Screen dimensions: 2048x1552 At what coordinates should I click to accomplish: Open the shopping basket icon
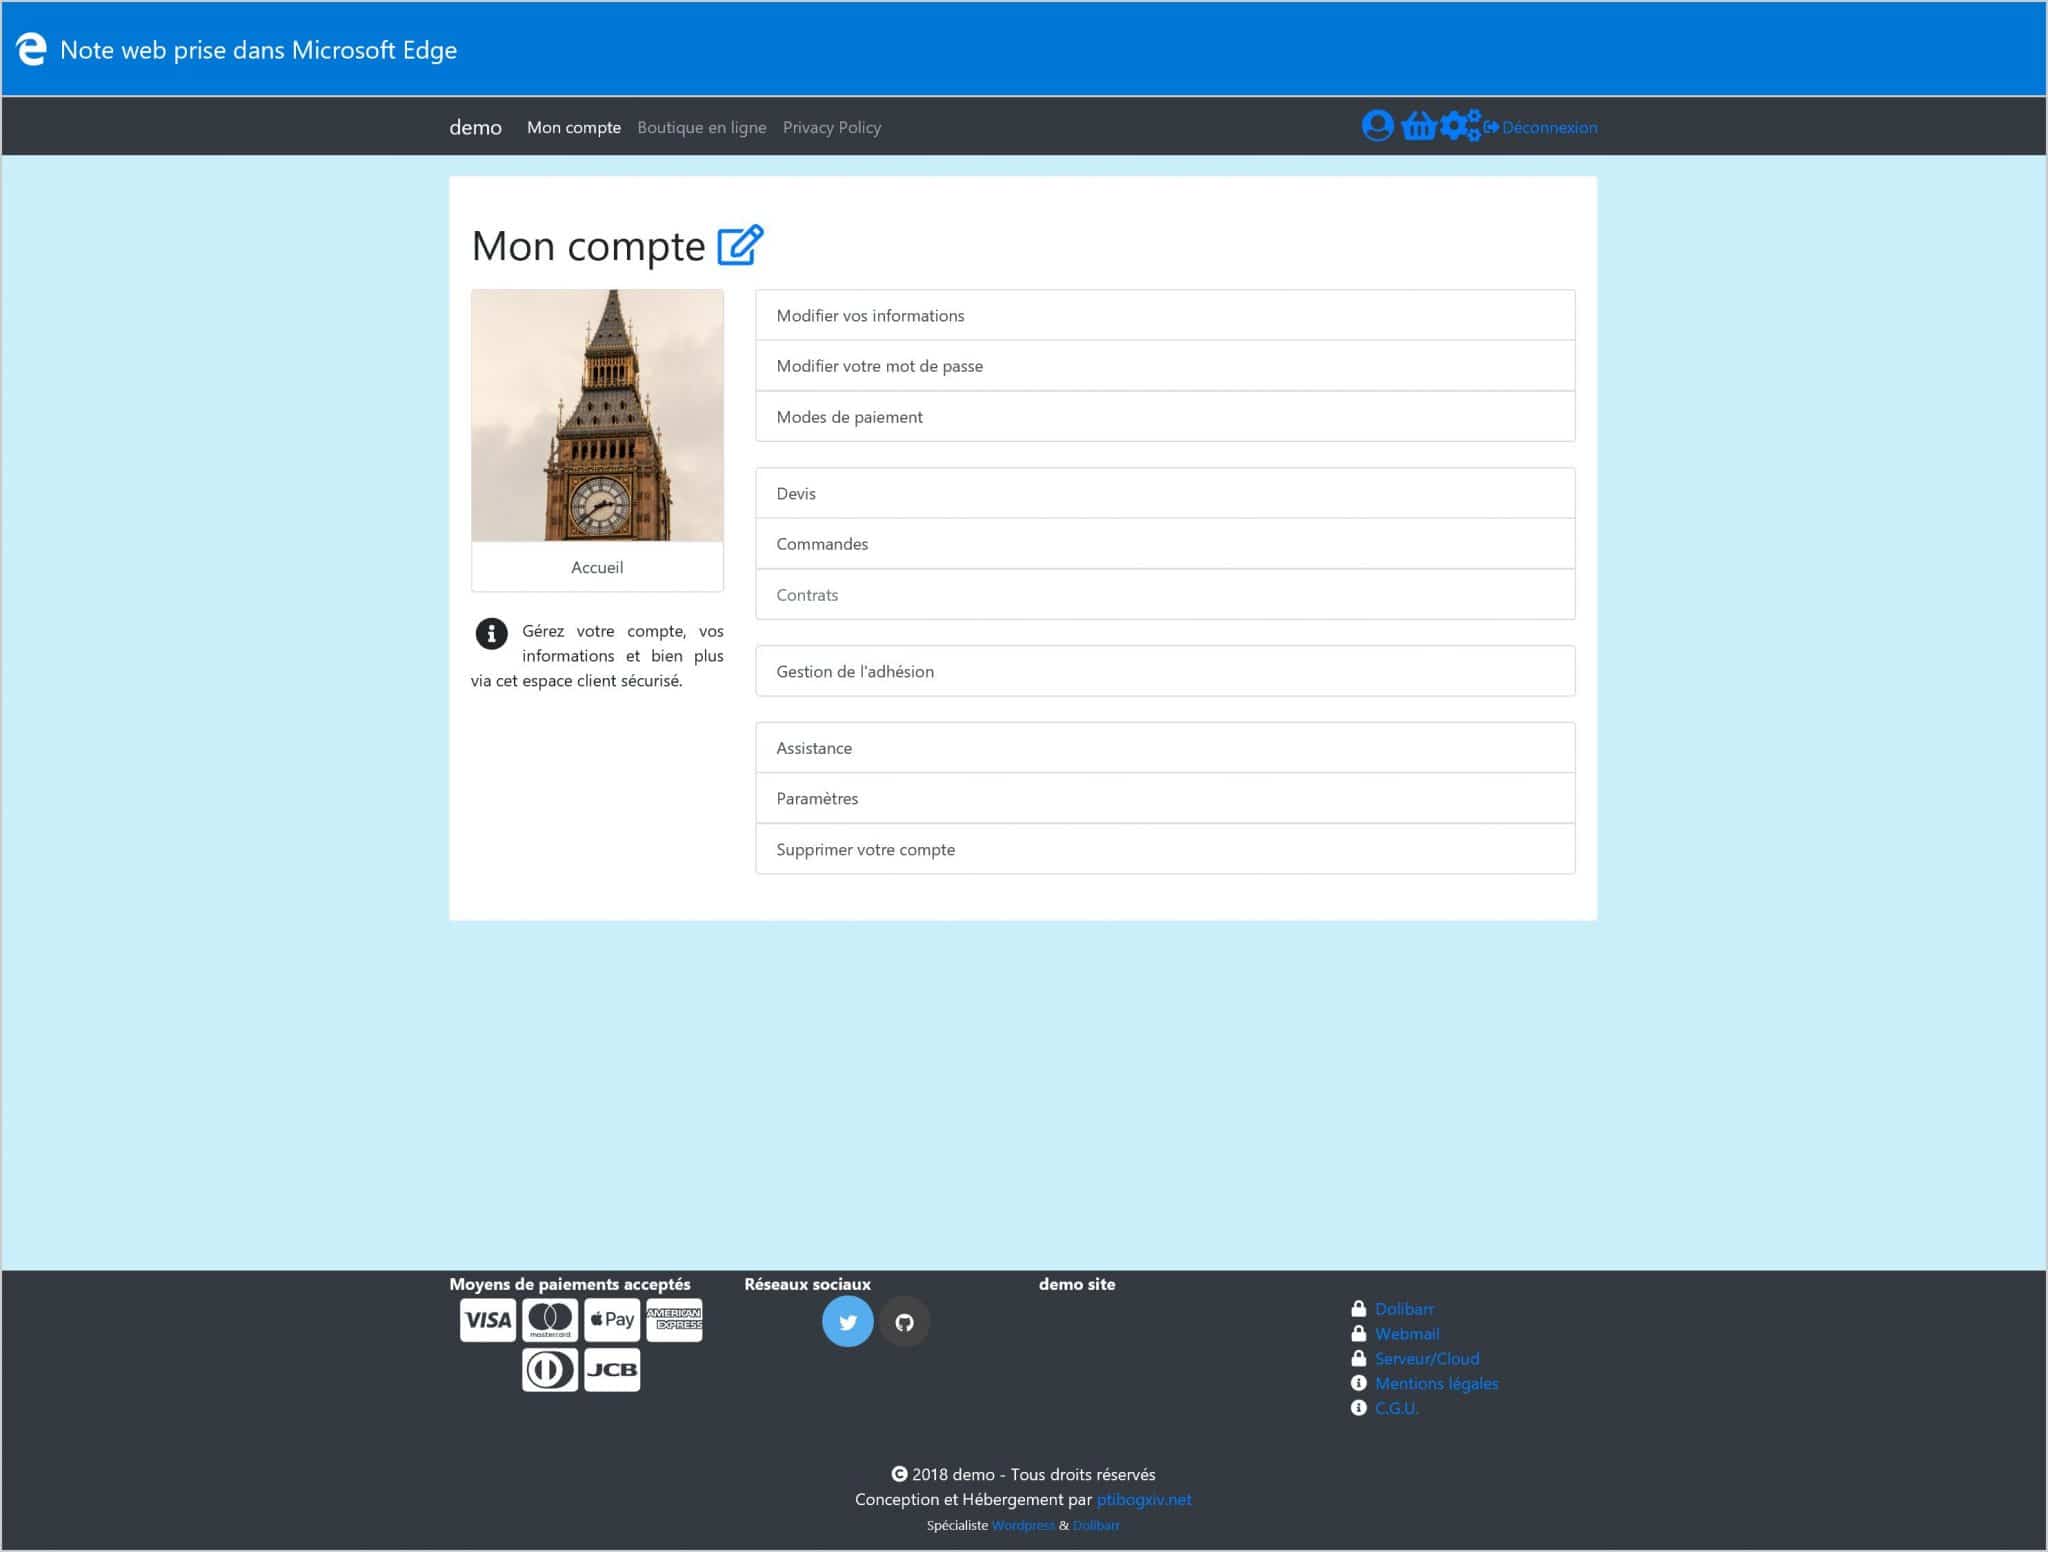point(1418,126)
